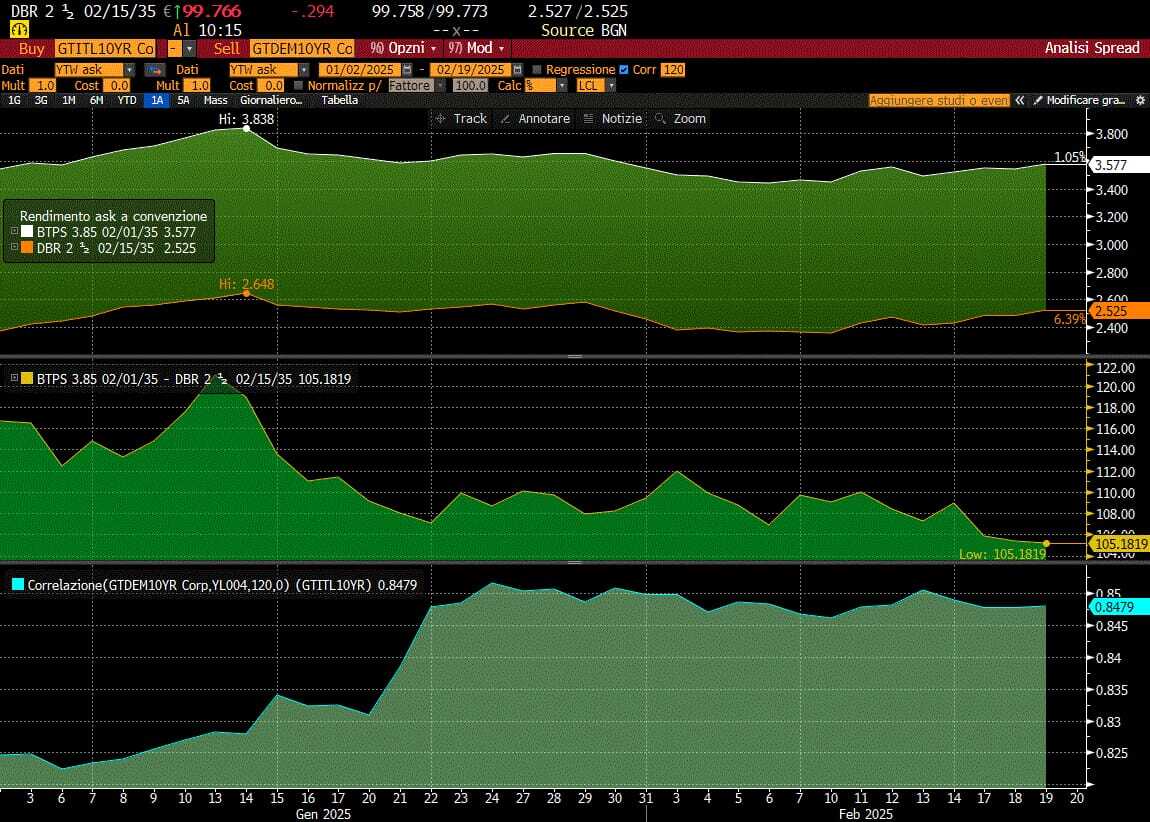Click the chart settings gear icon
This screenshot has width=1150, height=822.
pos(1140,100)
